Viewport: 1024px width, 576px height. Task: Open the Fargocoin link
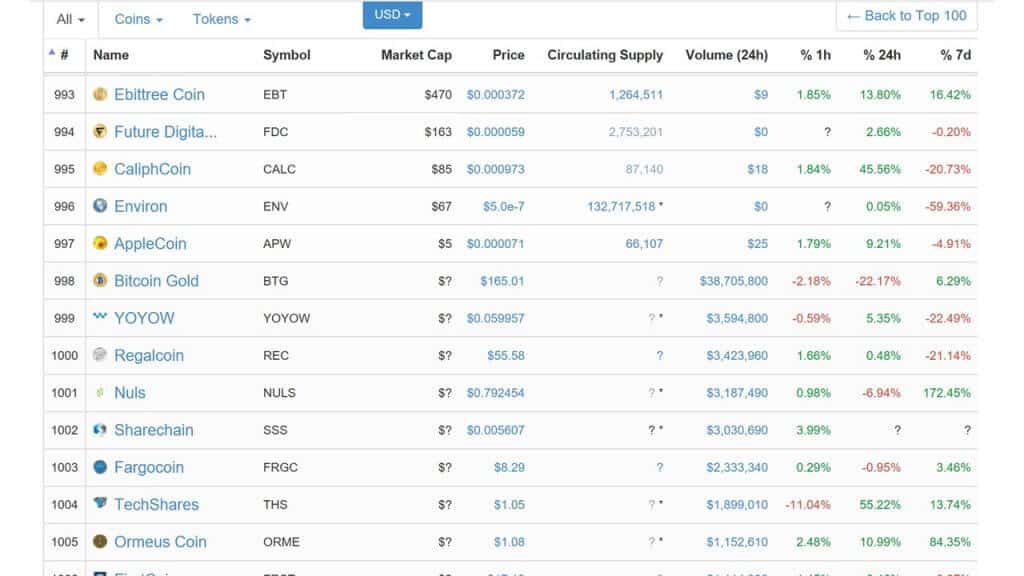click(149, 467)
